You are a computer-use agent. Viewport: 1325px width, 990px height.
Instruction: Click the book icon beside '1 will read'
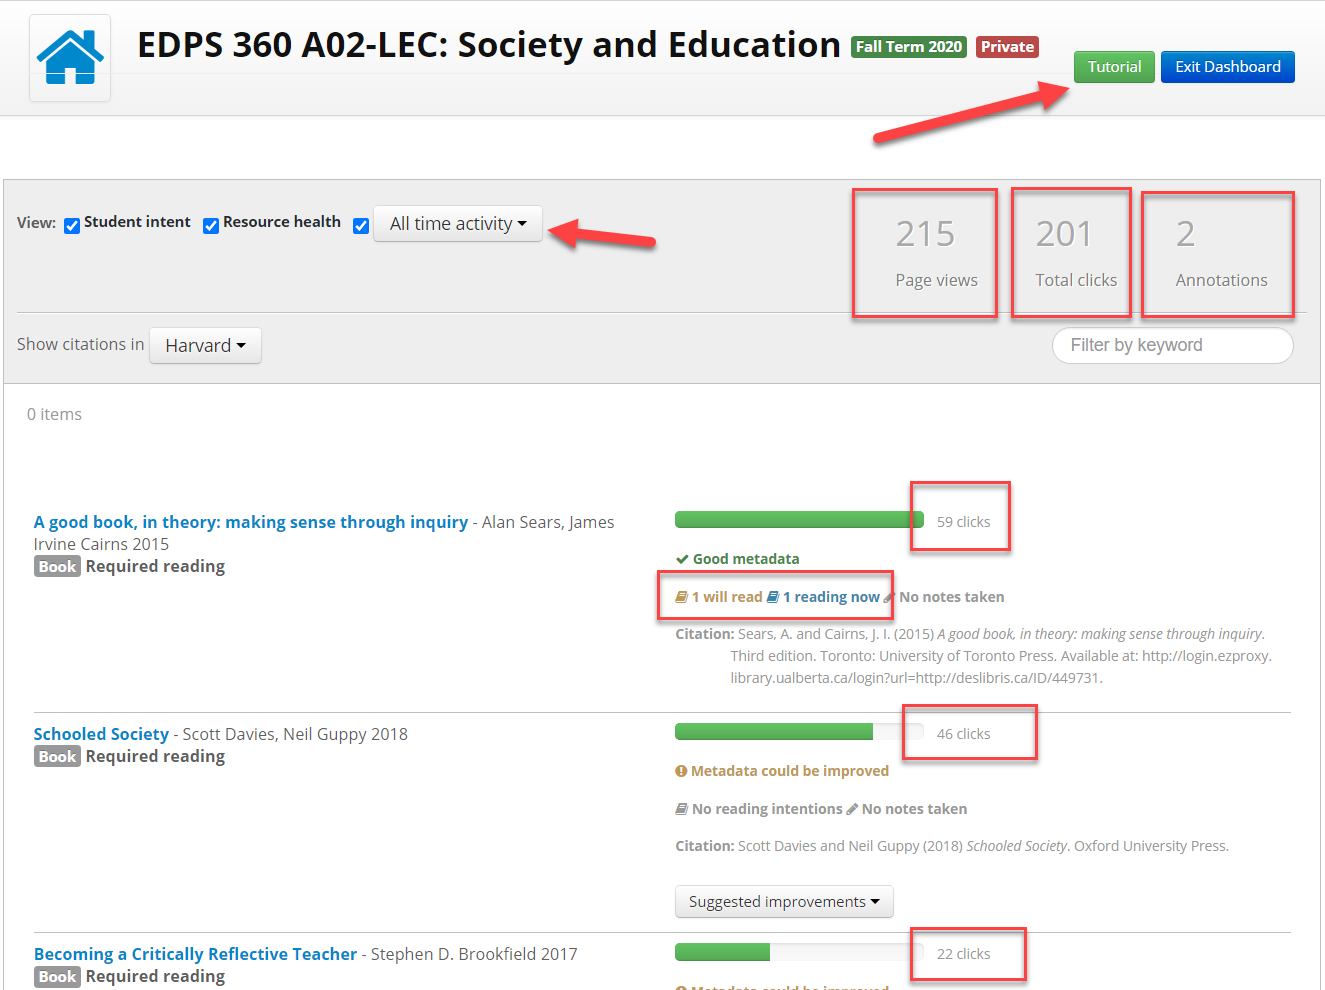[x=681, y=597]
